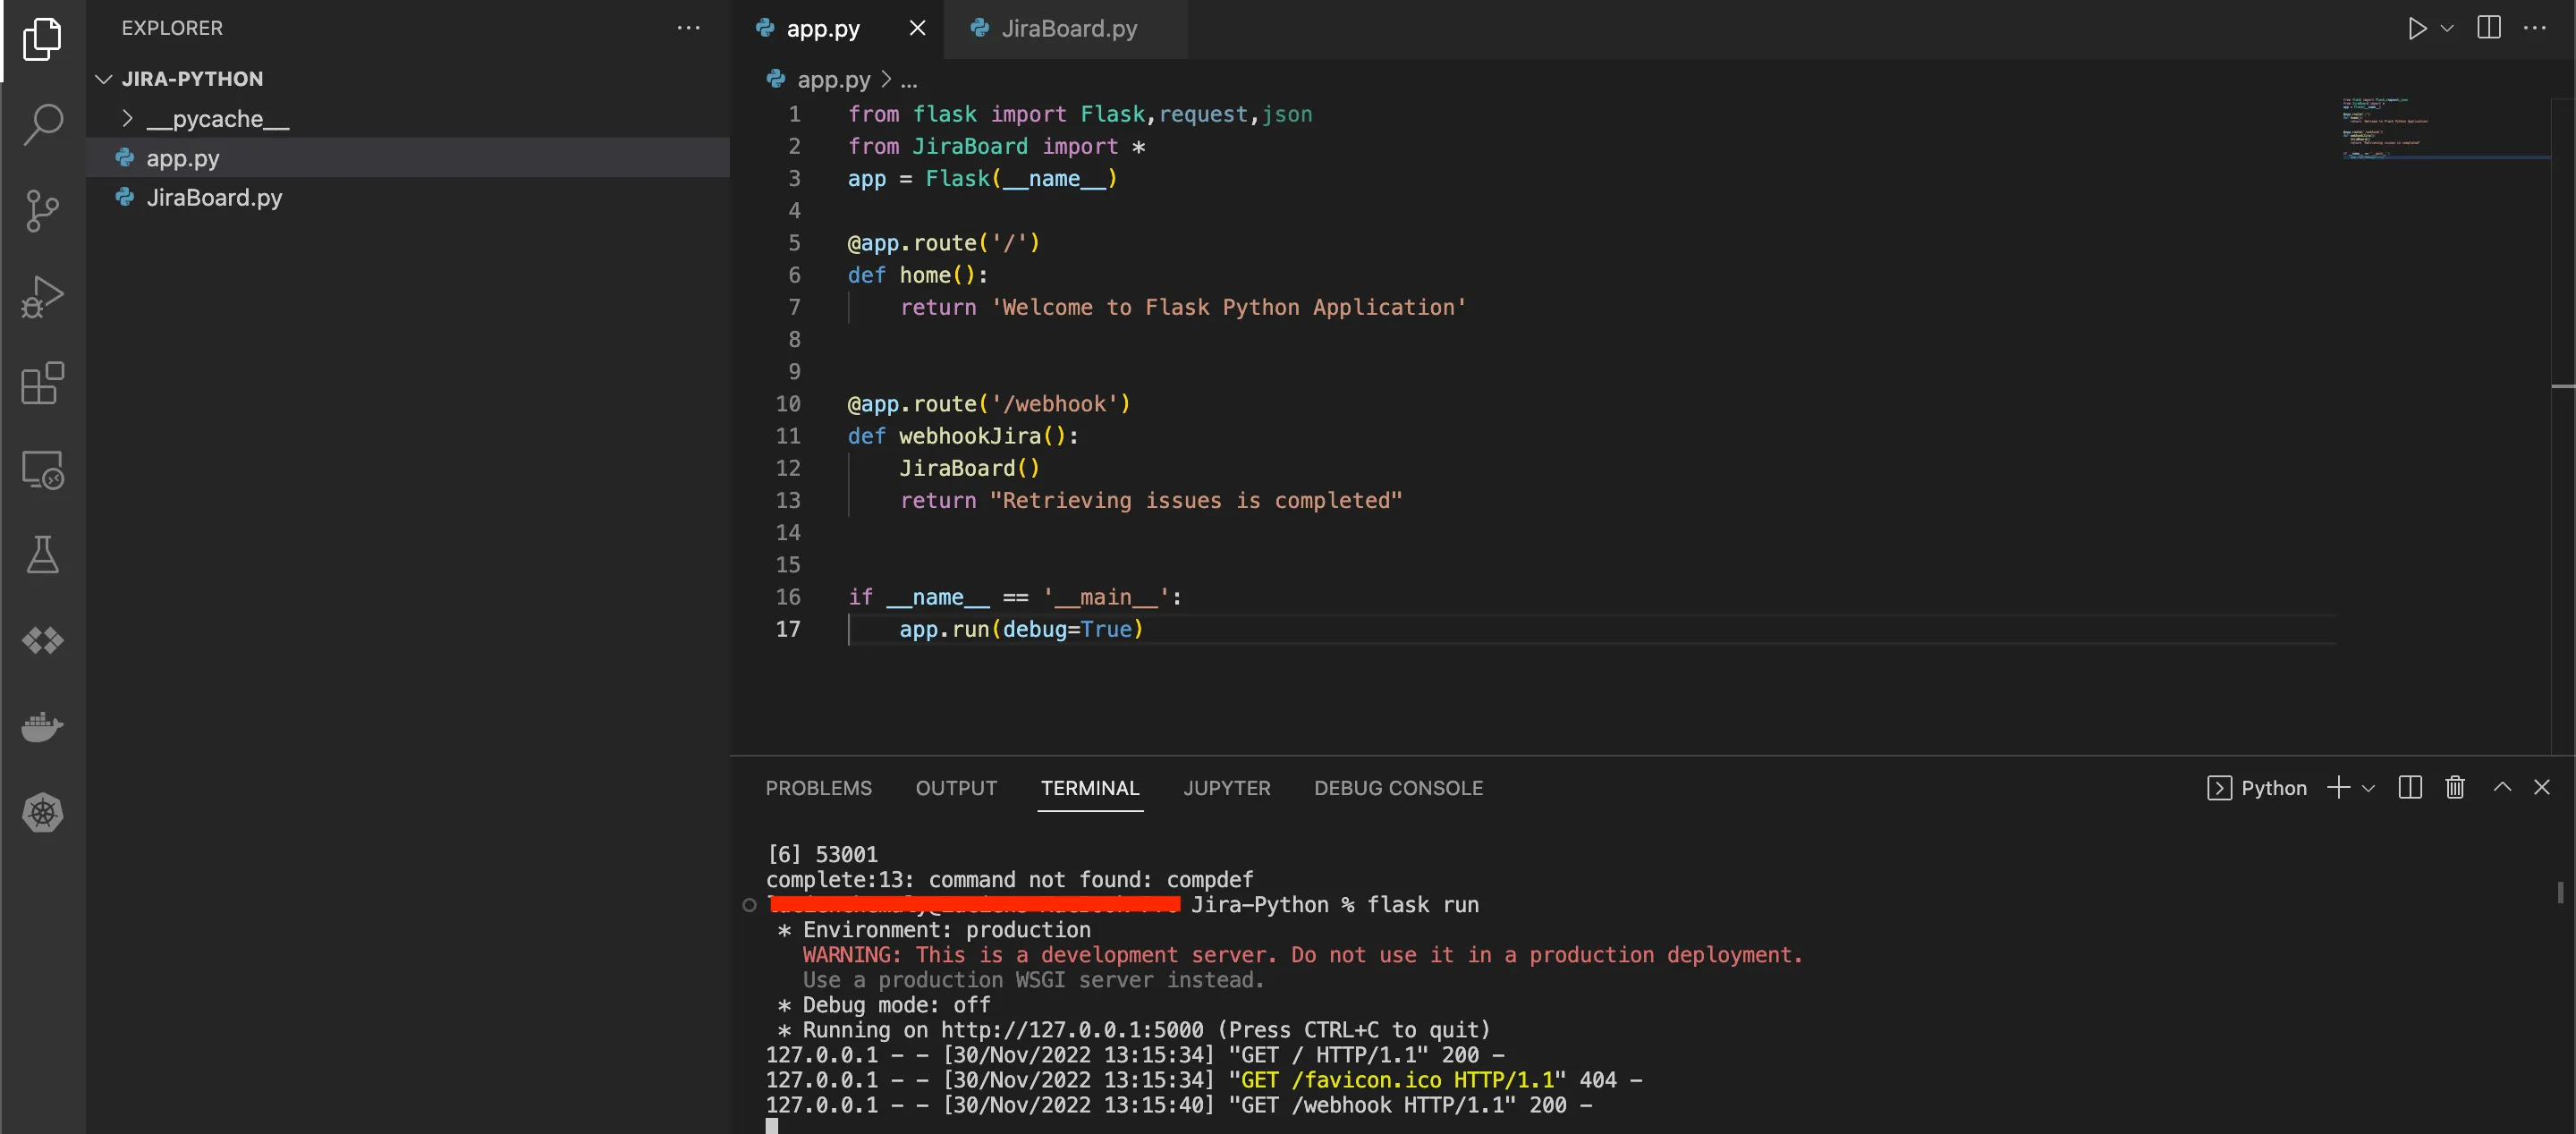The image size is (2576, 1134).
Task: Close the app.py editor tab
Action: pos(917,28)
